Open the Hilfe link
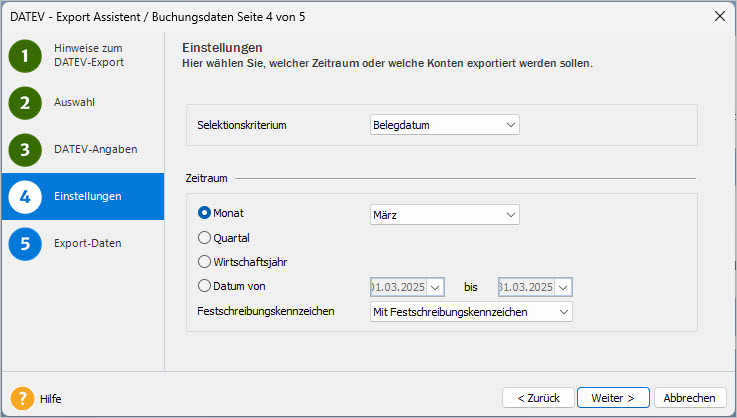 pyautogui.click(x=51, y=399)
